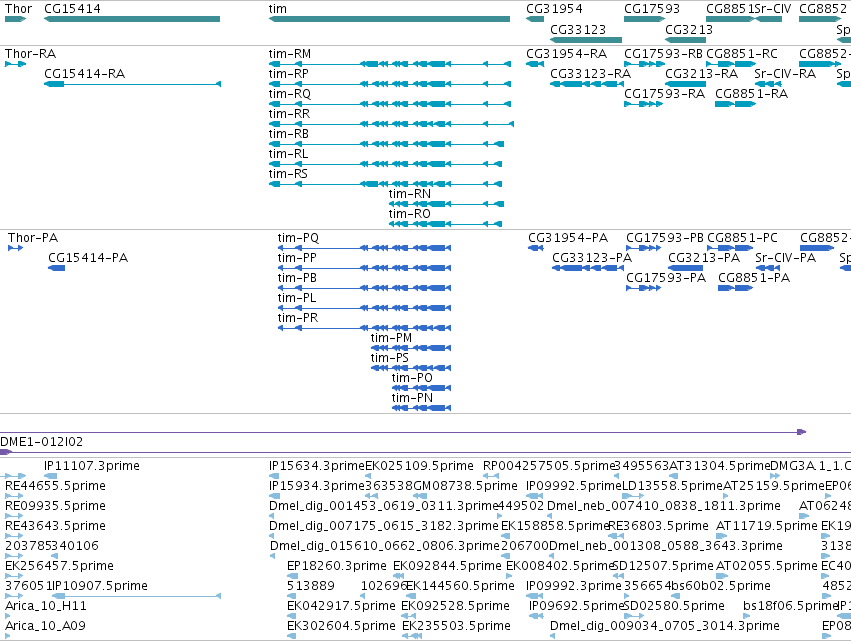
Task: Select the 'Dmel_dig_009034_0705_3014.3prime' EST label
Action: pos(665,626)
